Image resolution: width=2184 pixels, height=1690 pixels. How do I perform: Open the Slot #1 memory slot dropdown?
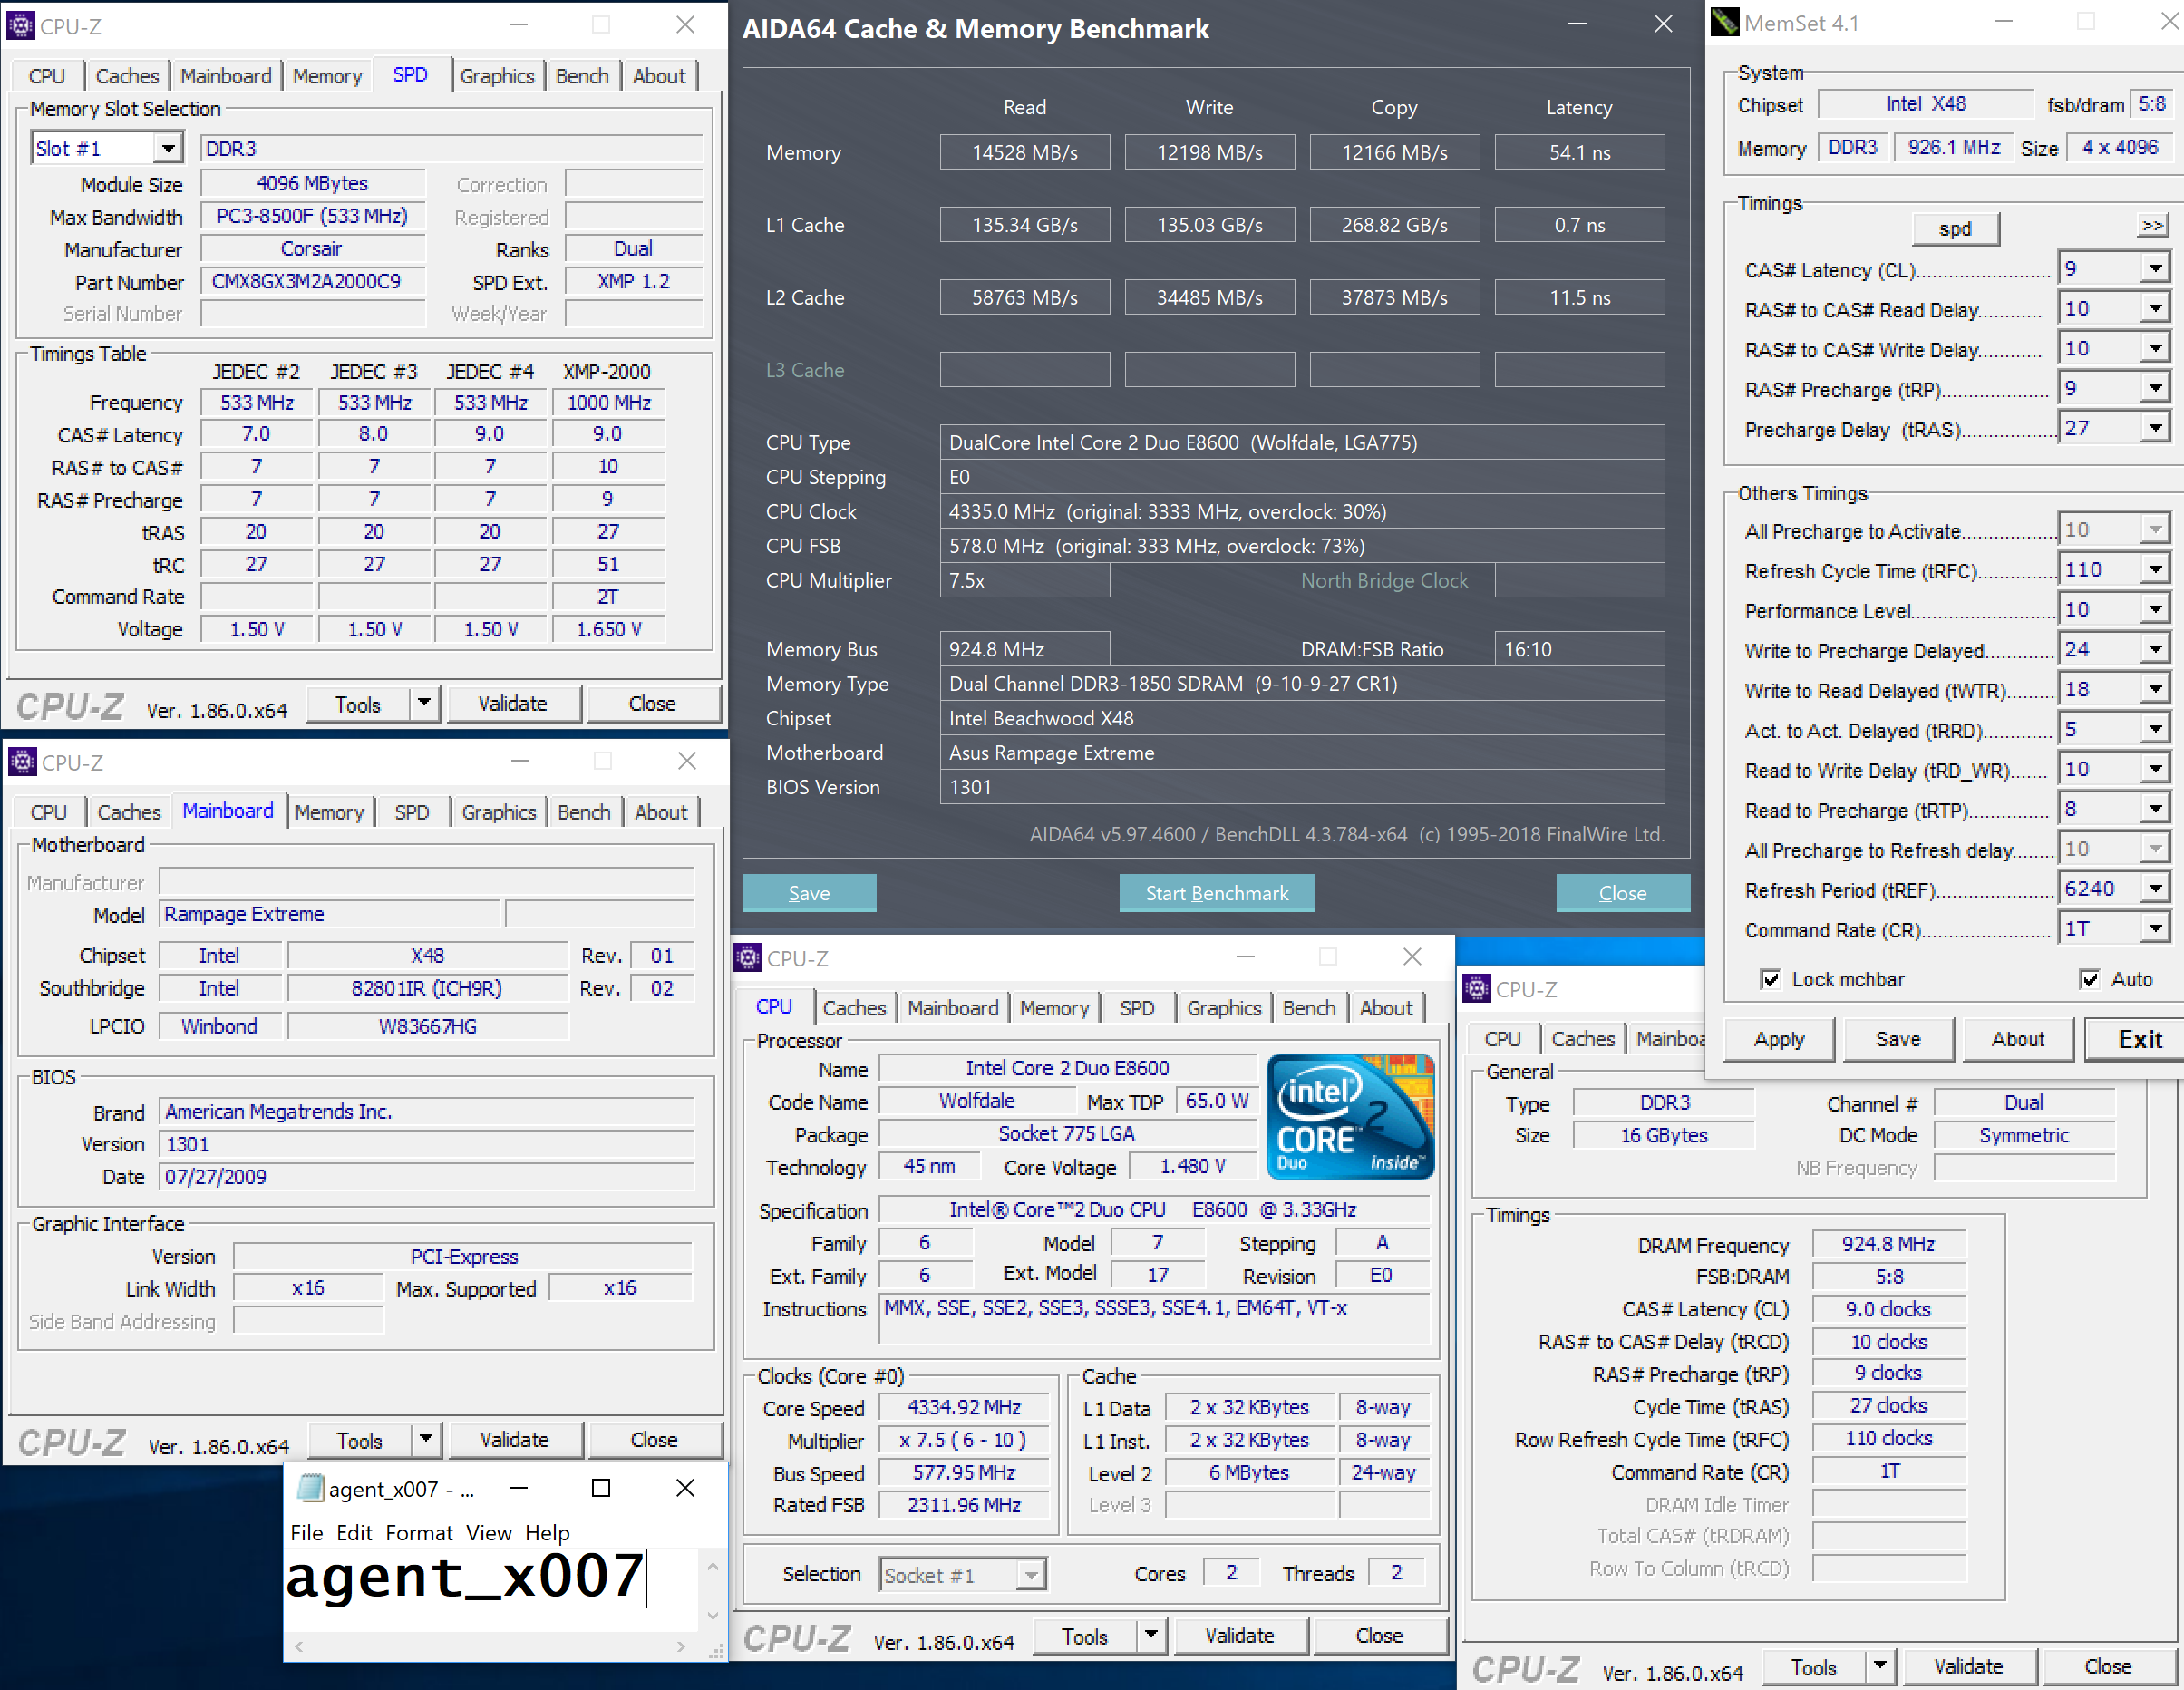pyautogui.click(x=169, y=149)
